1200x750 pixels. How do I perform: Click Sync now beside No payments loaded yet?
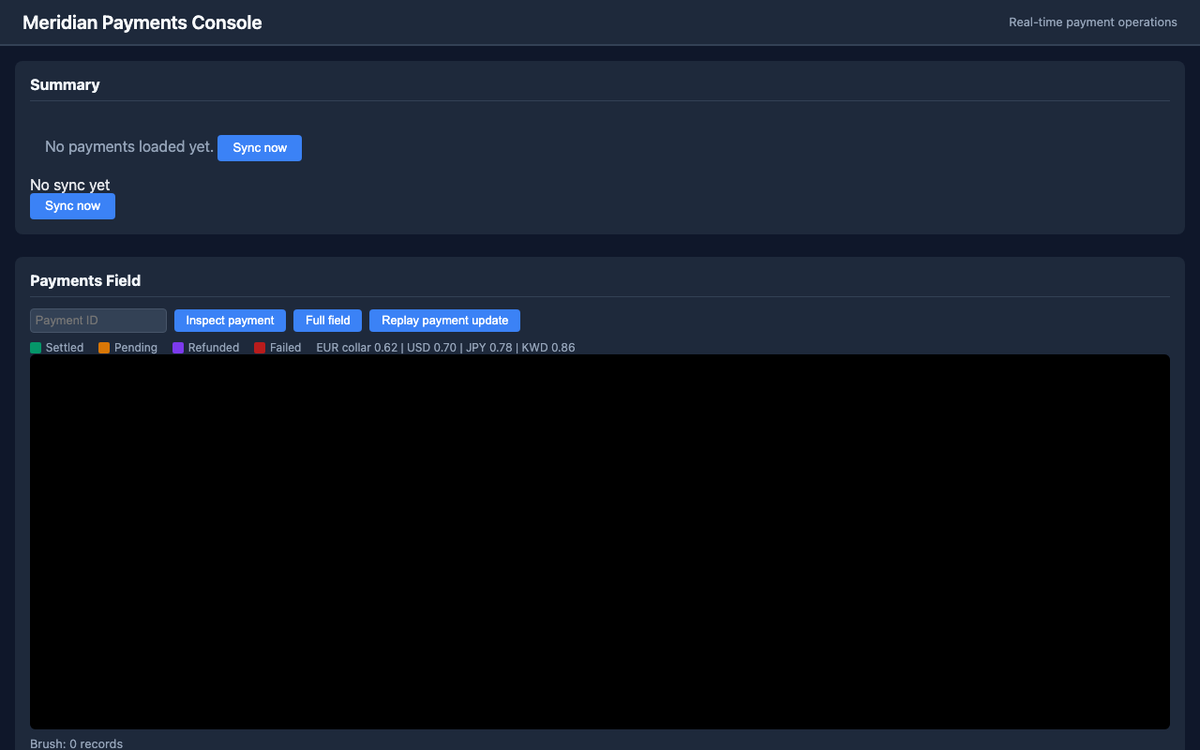click(x=259, y=148)
